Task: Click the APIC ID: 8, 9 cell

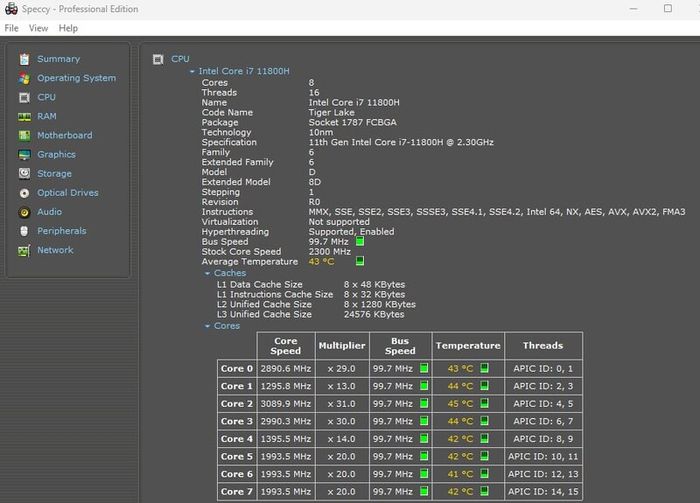Action: click(x=543, y=439)
